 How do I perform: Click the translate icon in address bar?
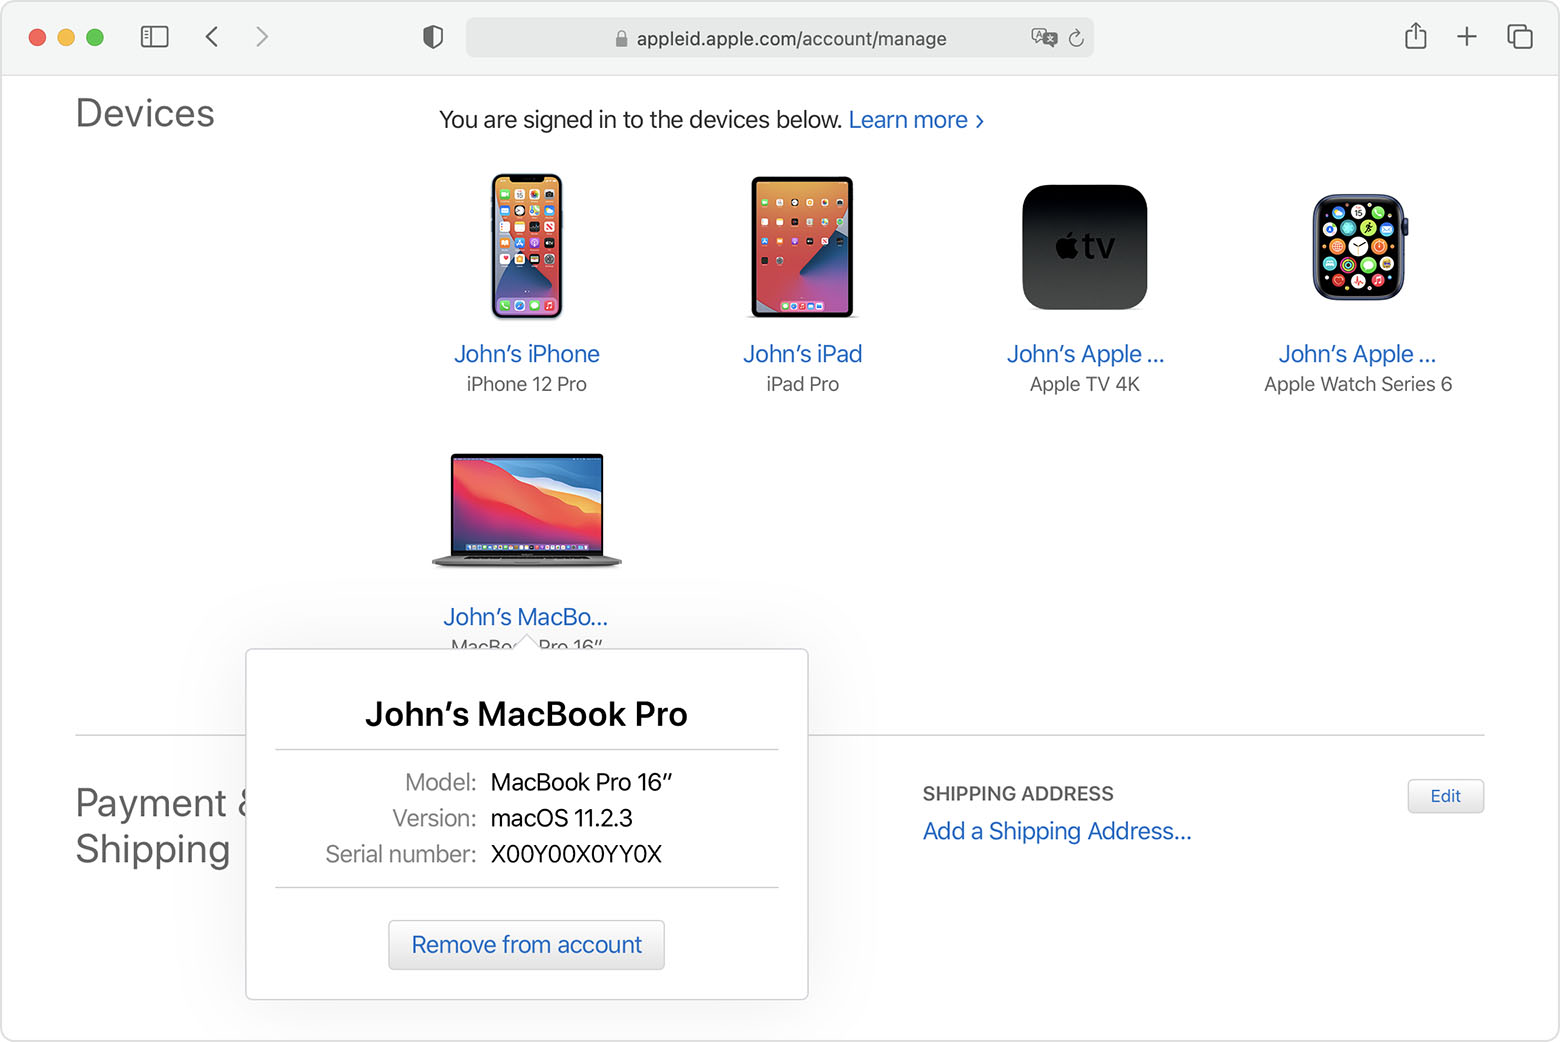[1044, 38]
